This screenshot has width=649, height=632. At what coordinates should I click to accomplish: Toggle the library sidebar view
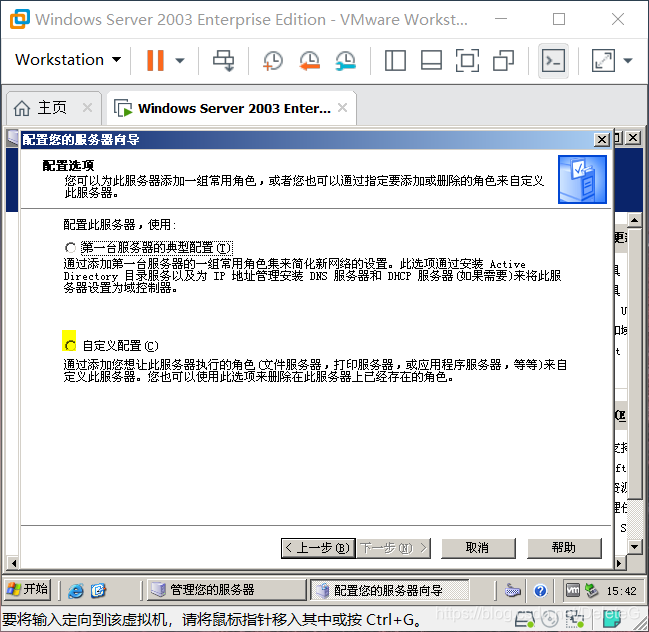(395, 60)
